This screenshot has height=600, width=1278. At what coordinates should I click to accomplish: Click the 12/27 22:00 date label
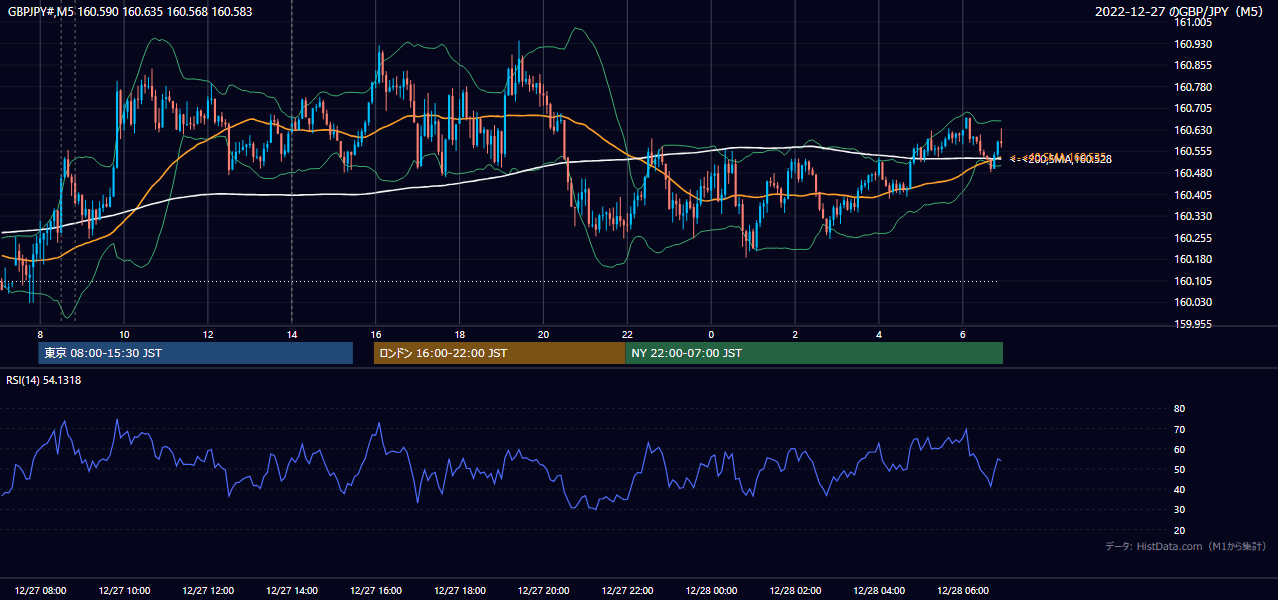click(628, 590)
